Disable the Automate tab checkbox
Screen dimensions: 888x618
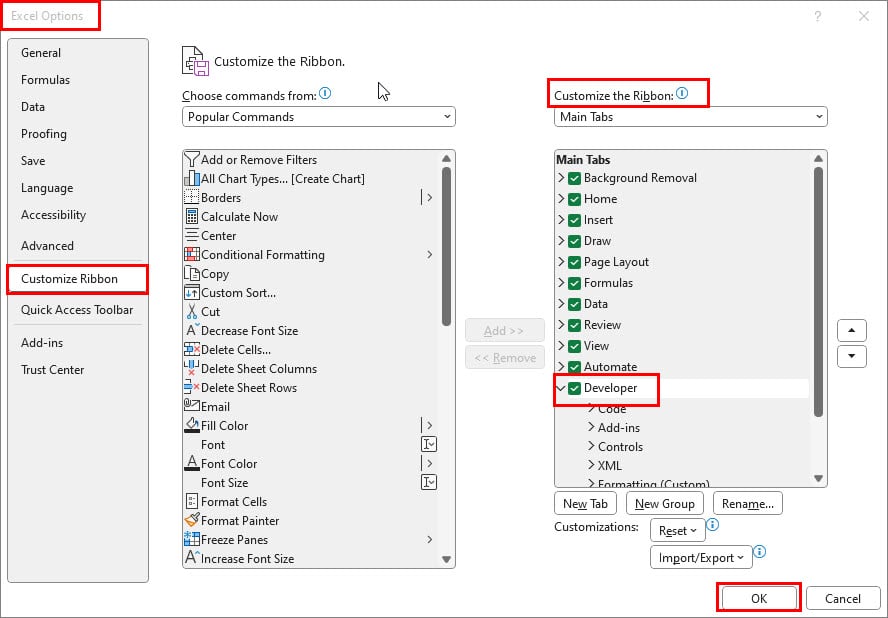pos(574,367)
